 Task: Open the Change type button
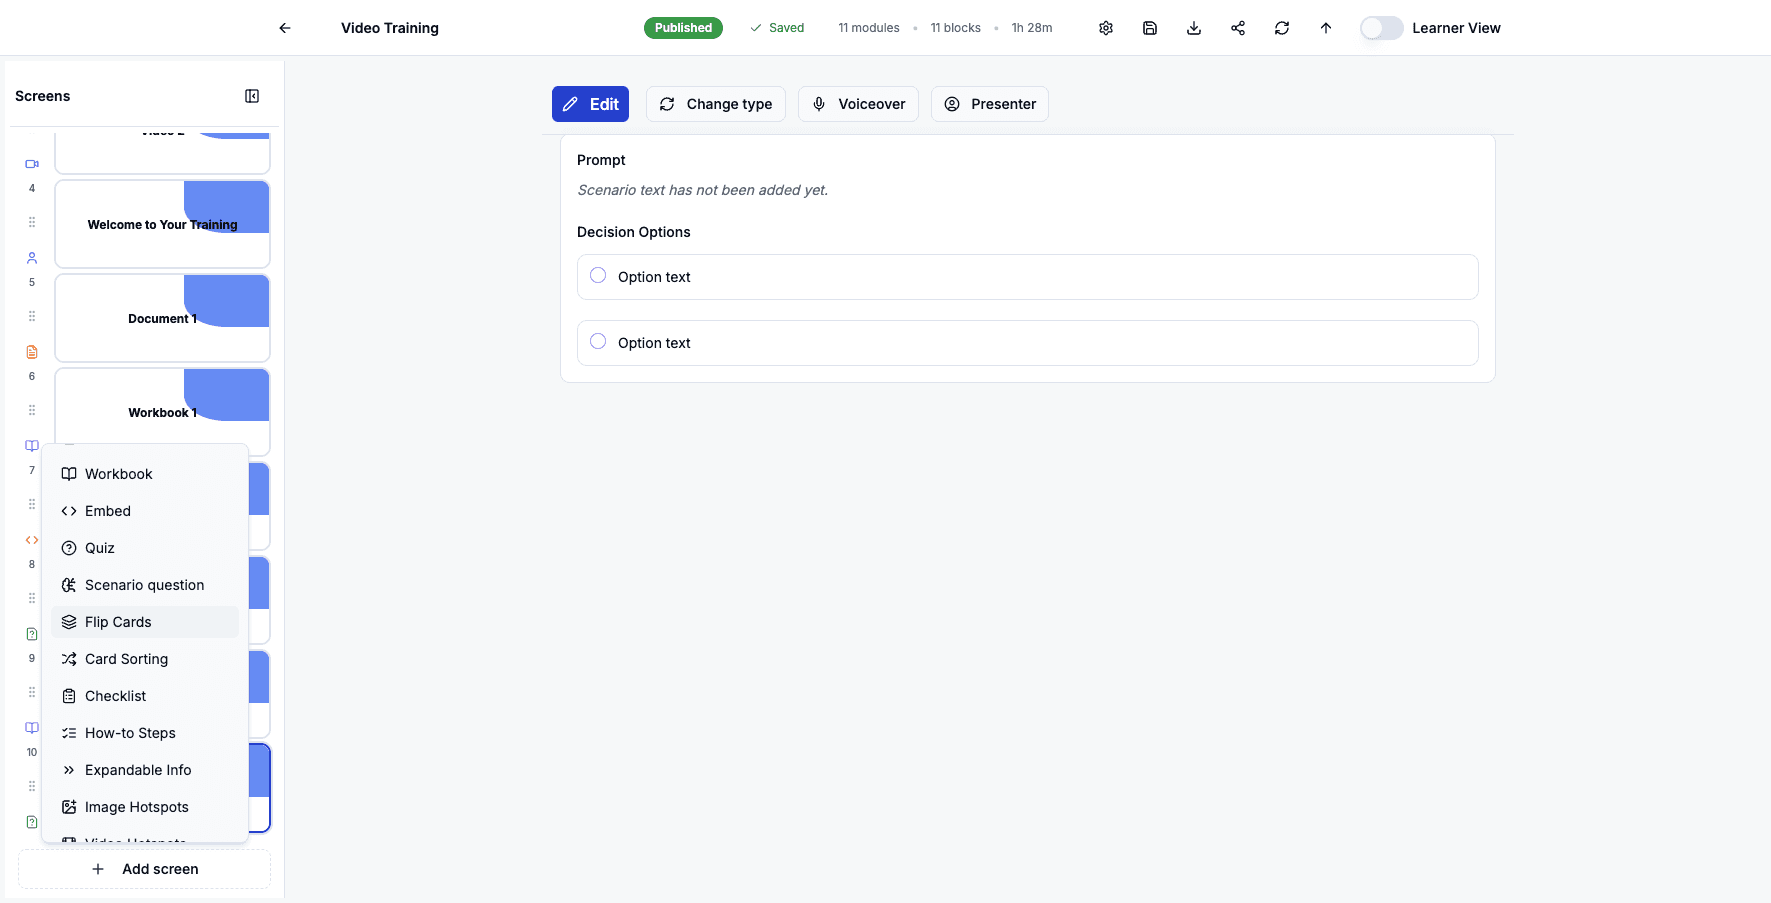tap(716, 104)
